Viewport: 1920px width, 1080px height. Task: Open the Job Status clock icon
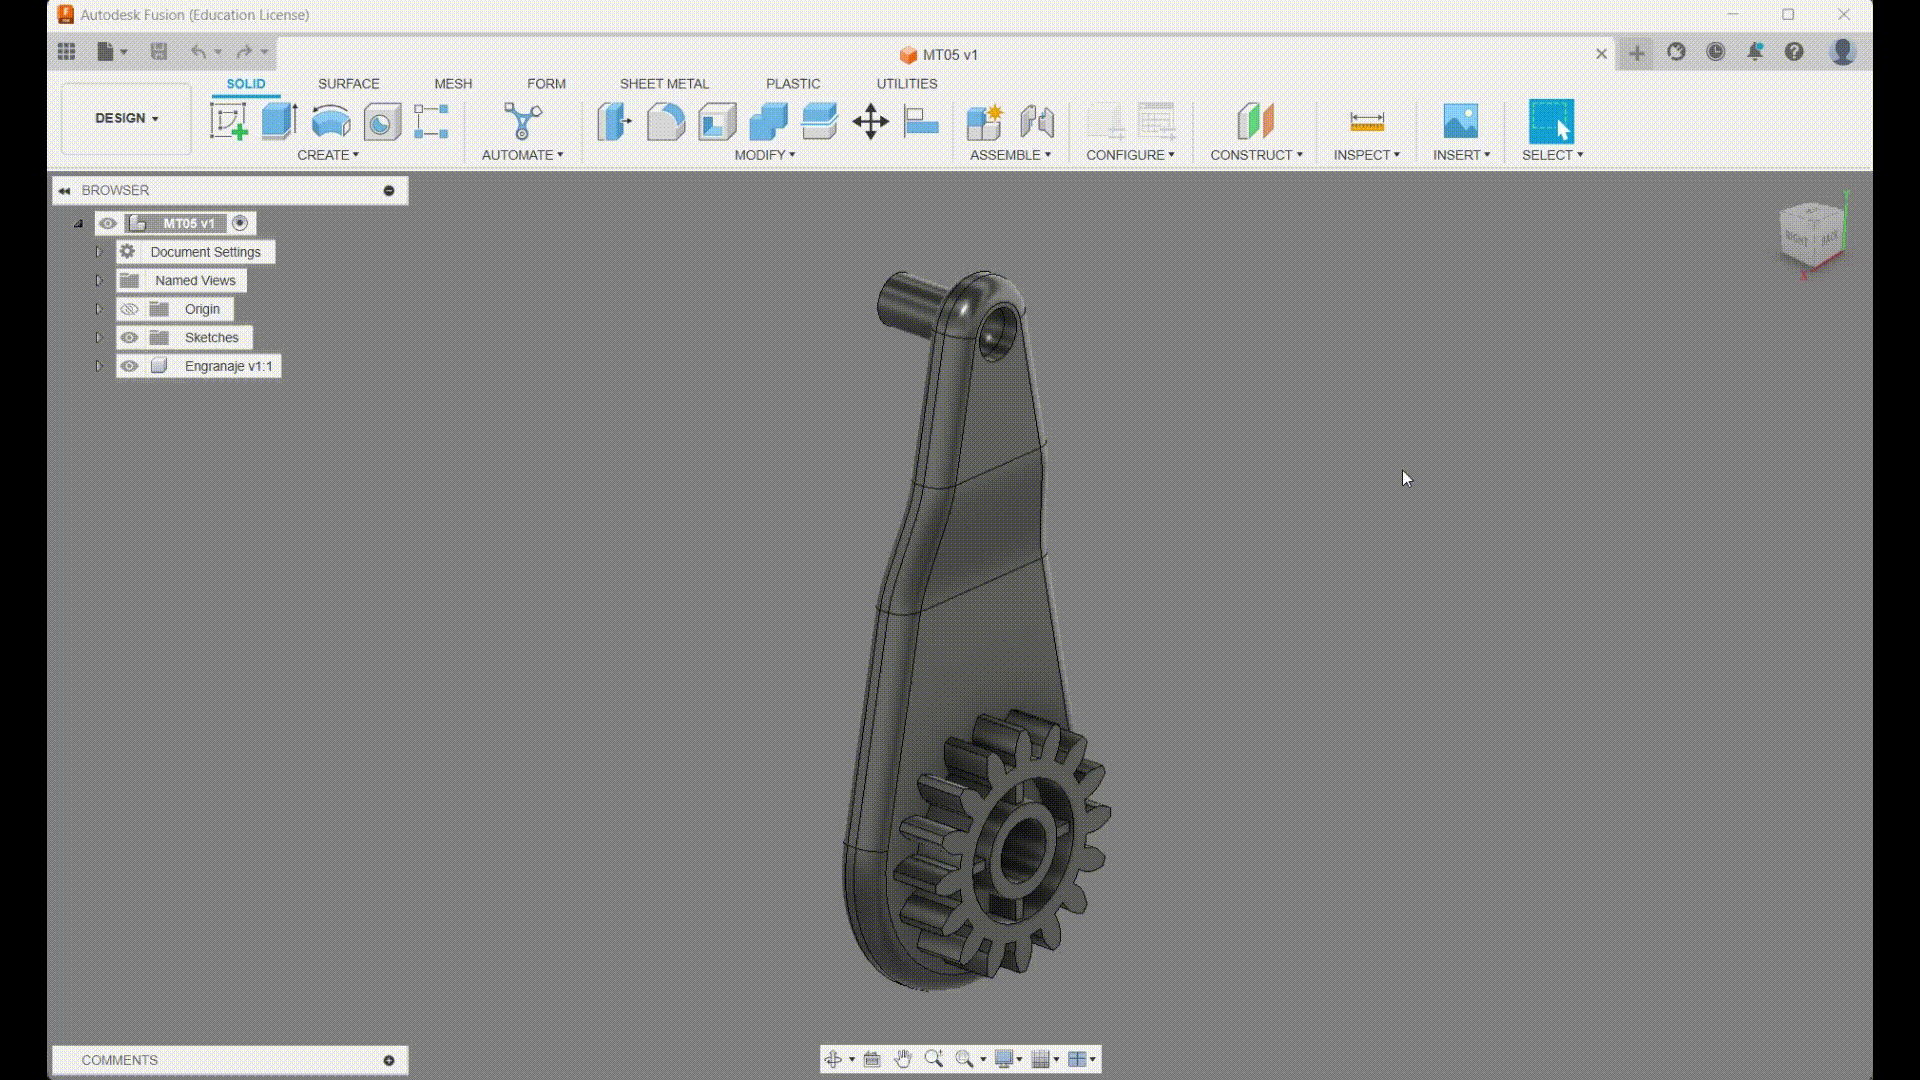pos(1716,52)
